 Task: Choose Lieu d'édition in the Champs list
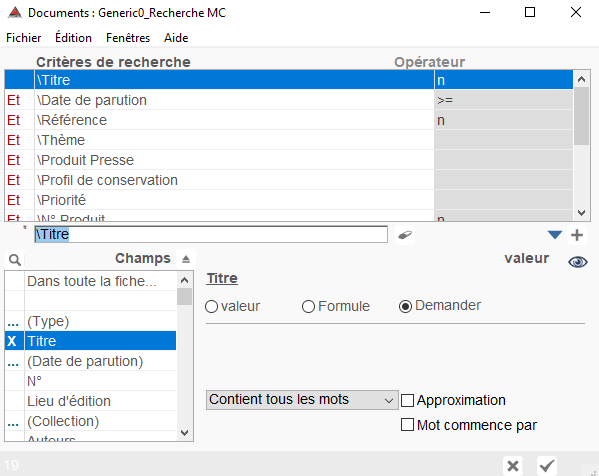tap(91, 401)
